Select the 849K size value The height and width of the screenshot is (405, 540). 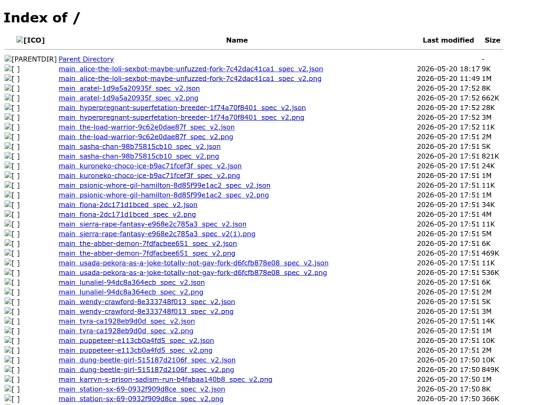pyautogui.click(x=490, y=370)
